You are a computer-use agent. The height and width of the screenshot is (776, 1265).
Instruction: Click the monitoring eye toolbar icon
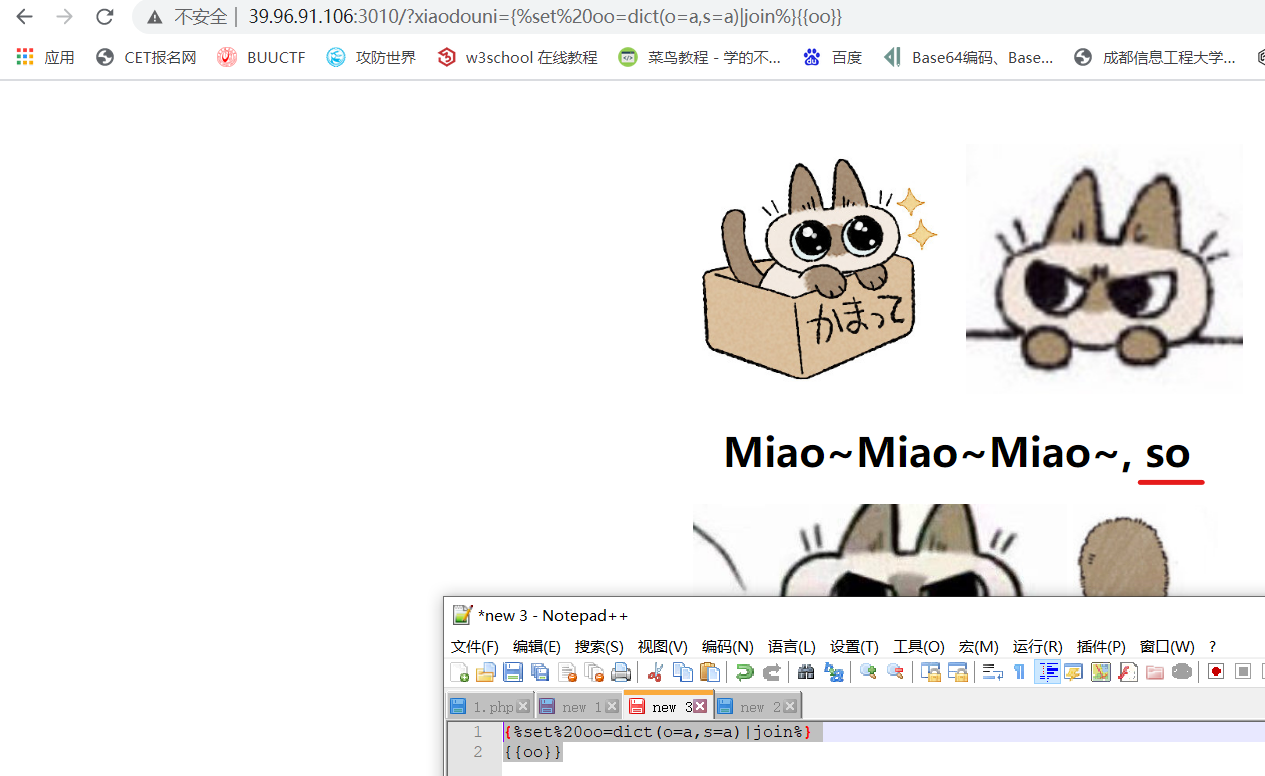pos(1182,672)
